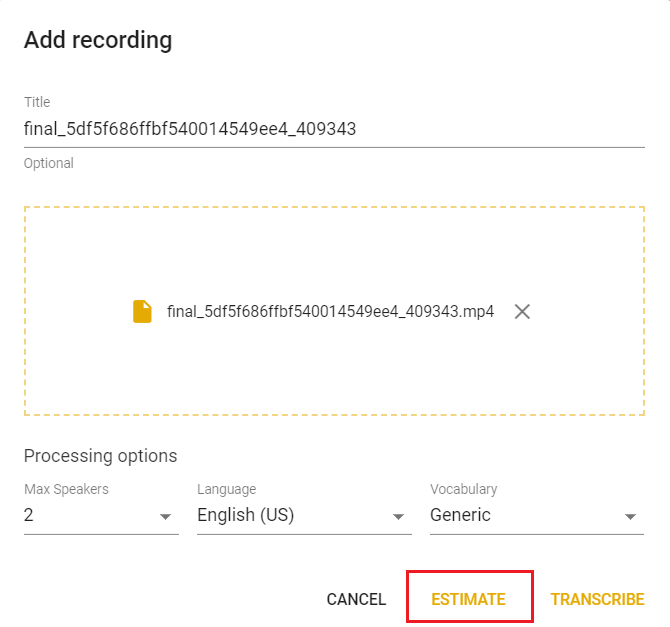
Task: Click the Max Speakers label
Action: (66, 489)
